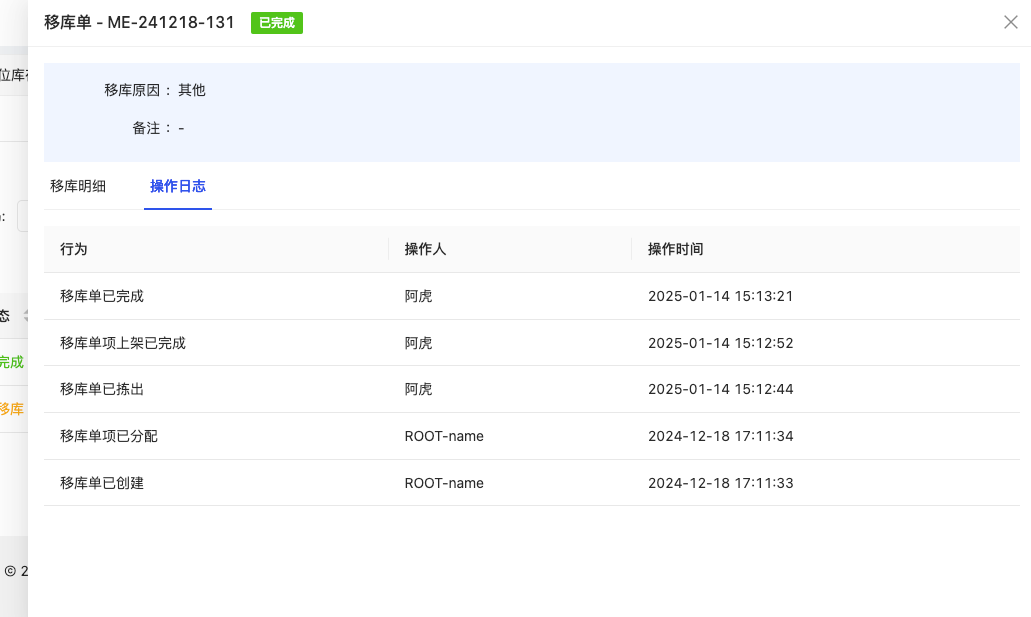This screenshot has height=617, width=1031.
Task: Click the 操作人 column header
Action: 425,249
